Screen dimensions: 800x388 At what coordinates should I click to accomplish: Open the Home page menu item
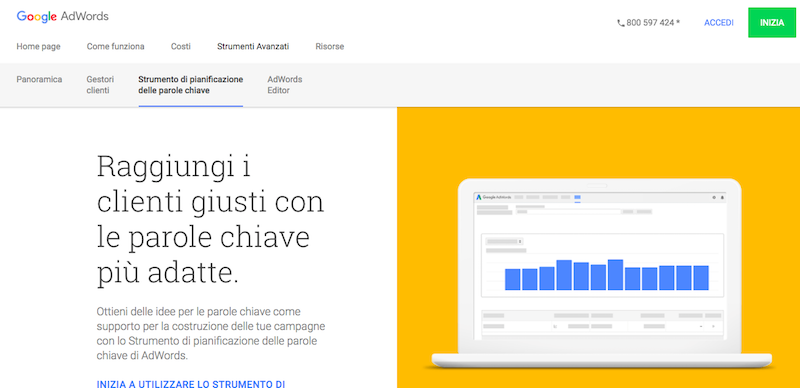(38, 46)
